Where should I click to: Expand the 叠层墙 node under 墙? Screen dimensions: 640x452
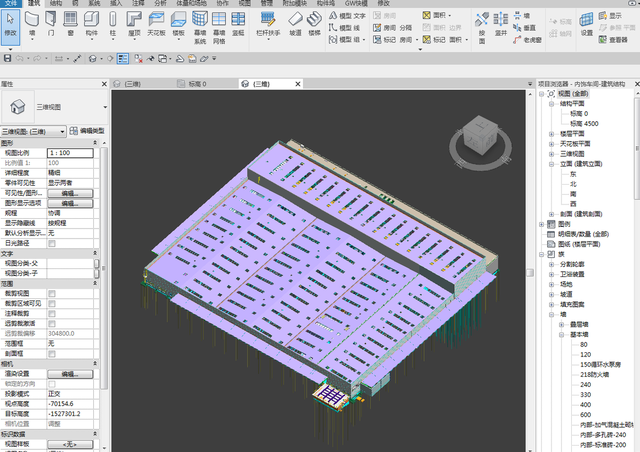[562, 325]
